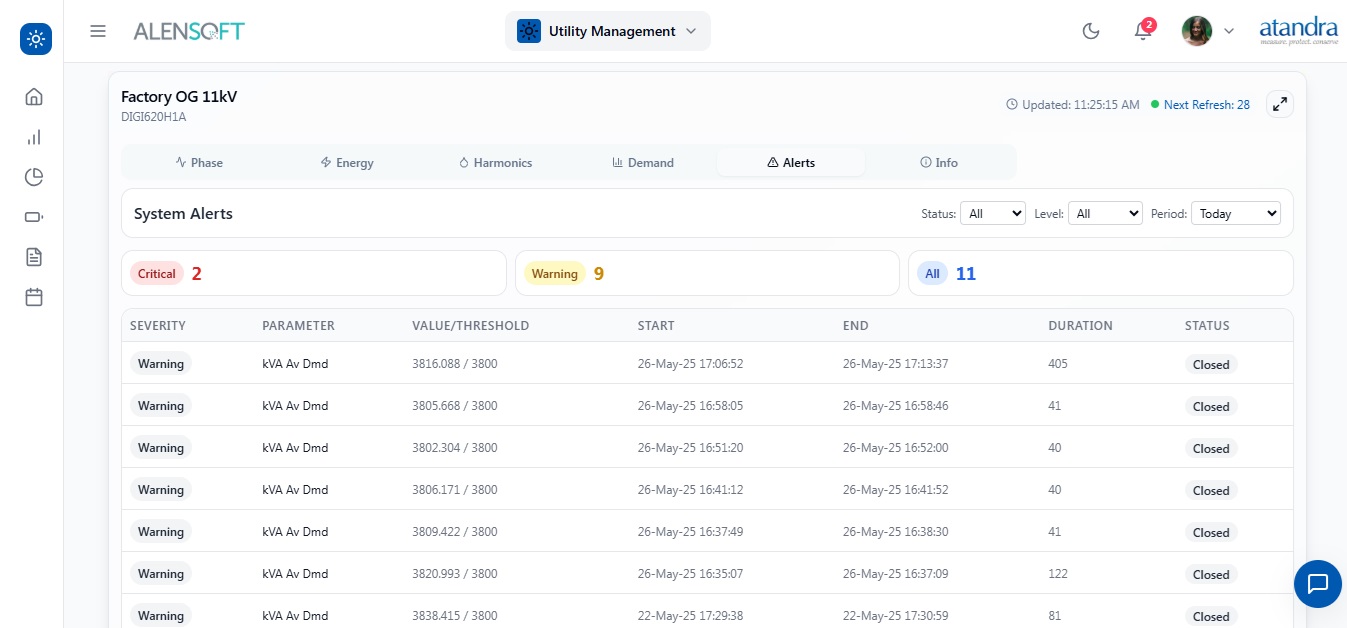The image size is (1347, 628).
Task: Open the Level filter dropdown
Action: pos(1105,213)
